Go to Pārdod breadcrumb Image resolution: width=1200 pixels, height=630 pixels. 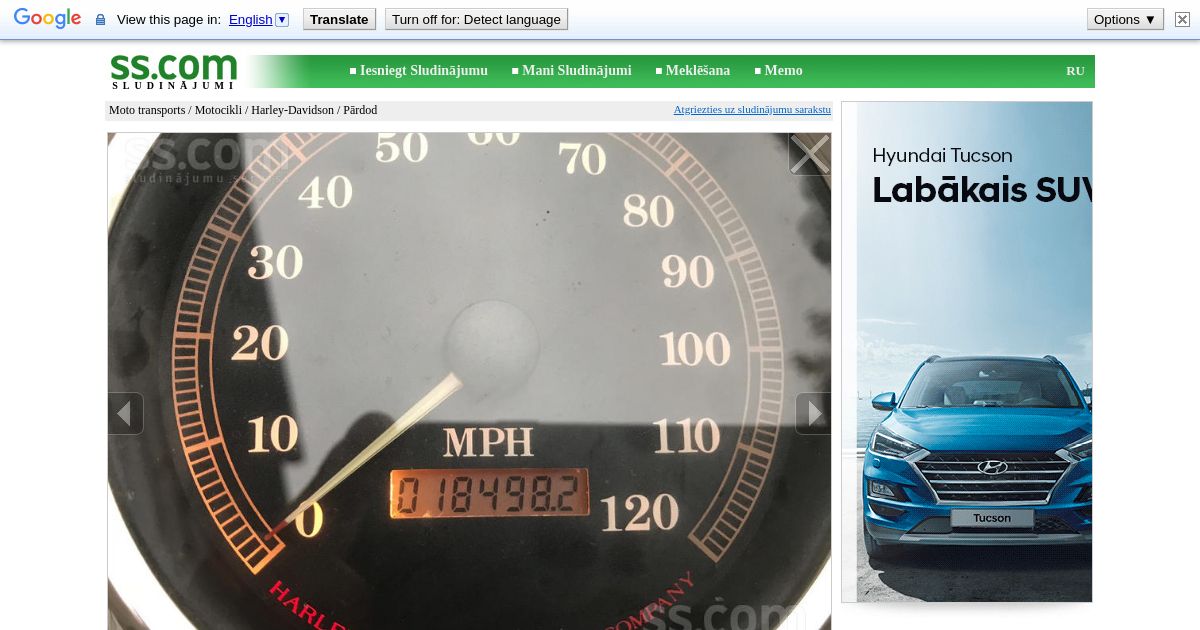[360, 110]
